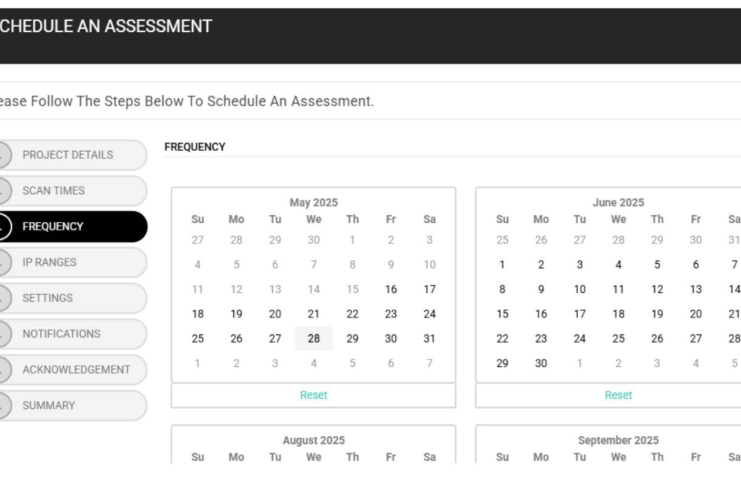The height and width of the screenshot is (486, 741).
Task: Reset the May 2025 calendar
Action: 313,395
